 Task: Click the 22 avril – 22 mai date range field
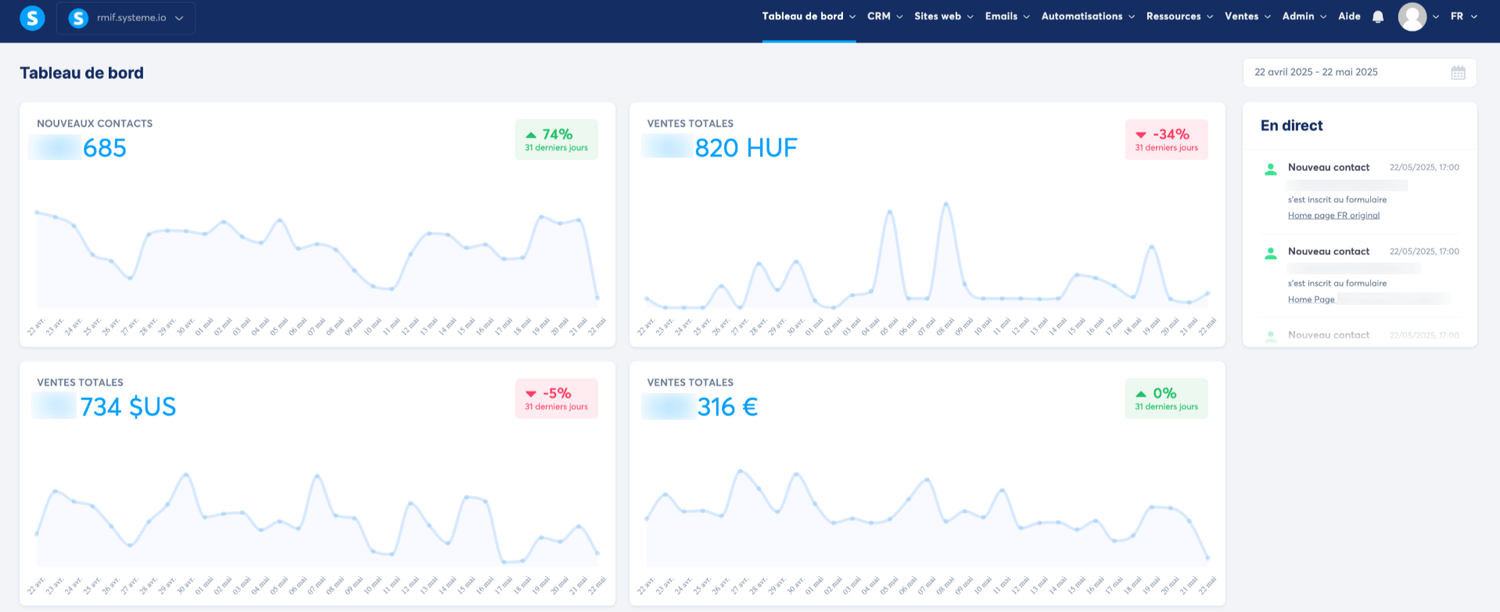tap(1343, 72)
